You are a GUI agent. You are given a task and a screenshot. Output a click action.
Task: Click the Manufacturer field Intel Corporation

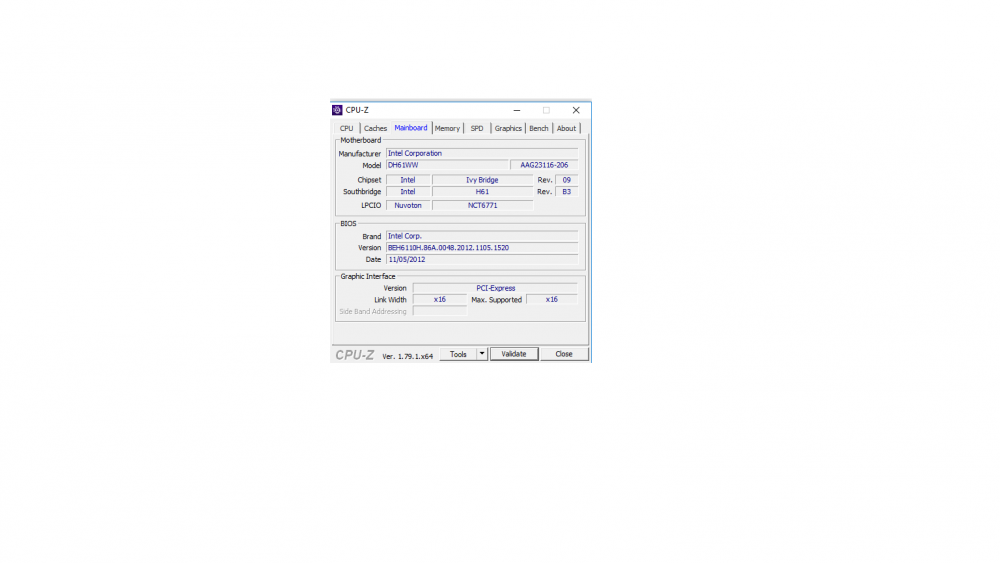(x=482, y=154)
